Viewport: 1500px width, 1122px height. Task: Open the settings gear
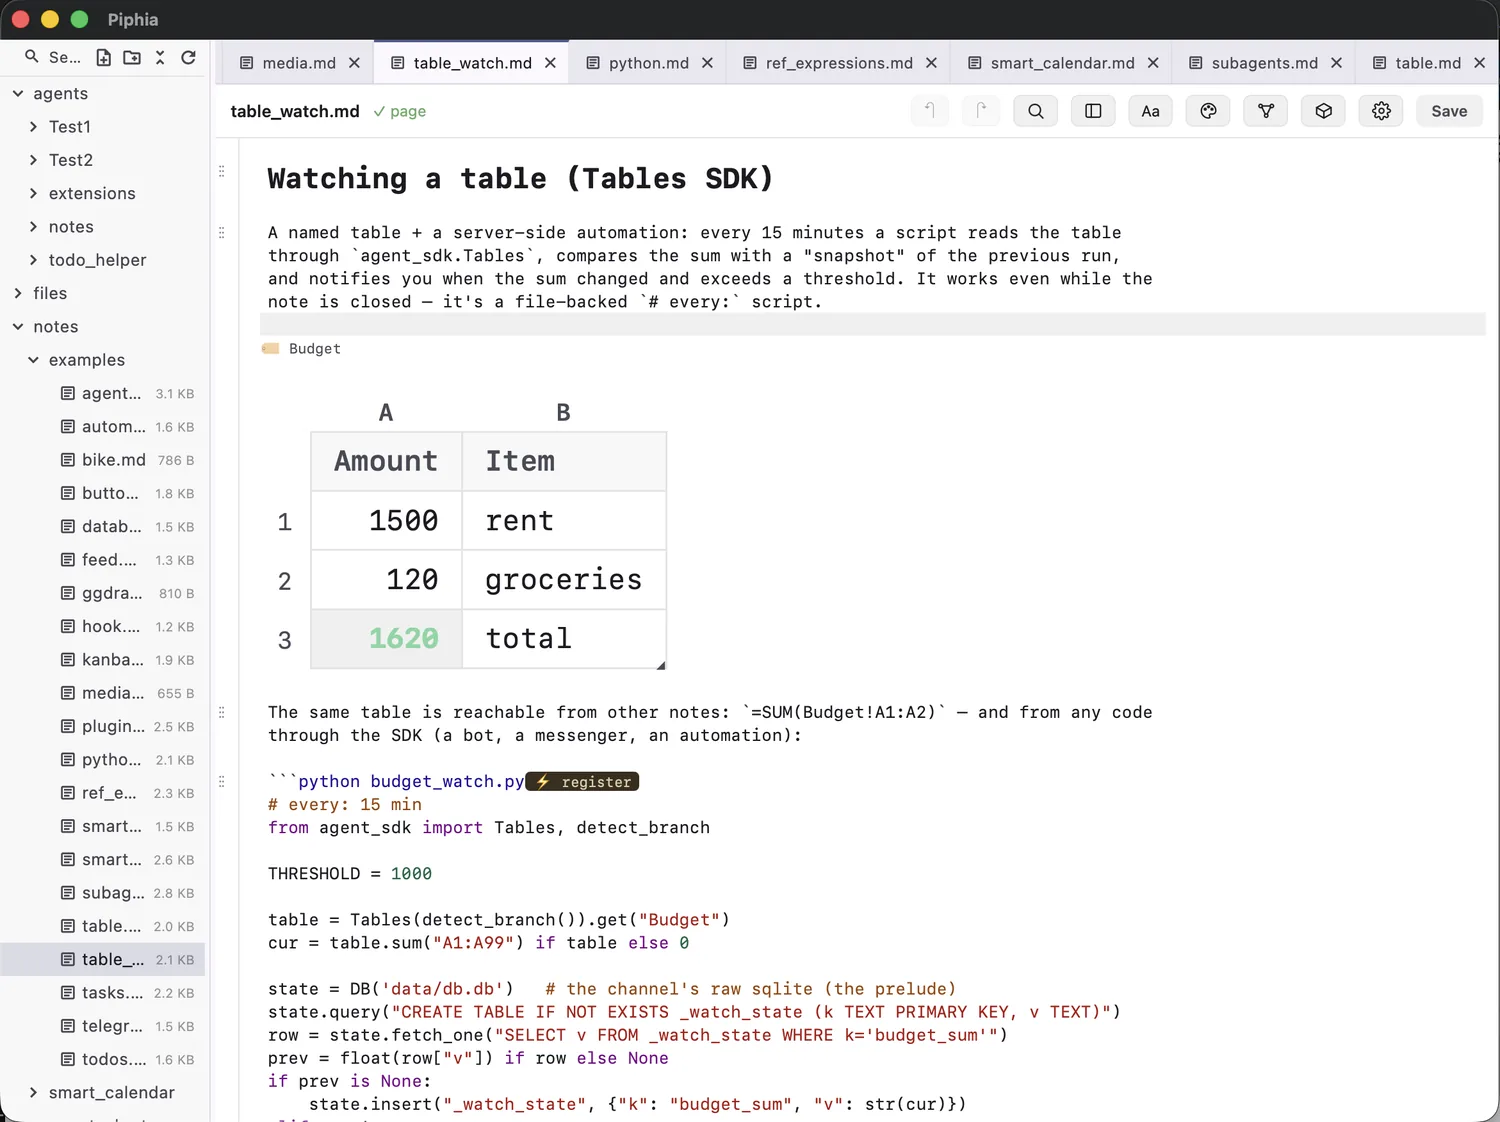1381,111
